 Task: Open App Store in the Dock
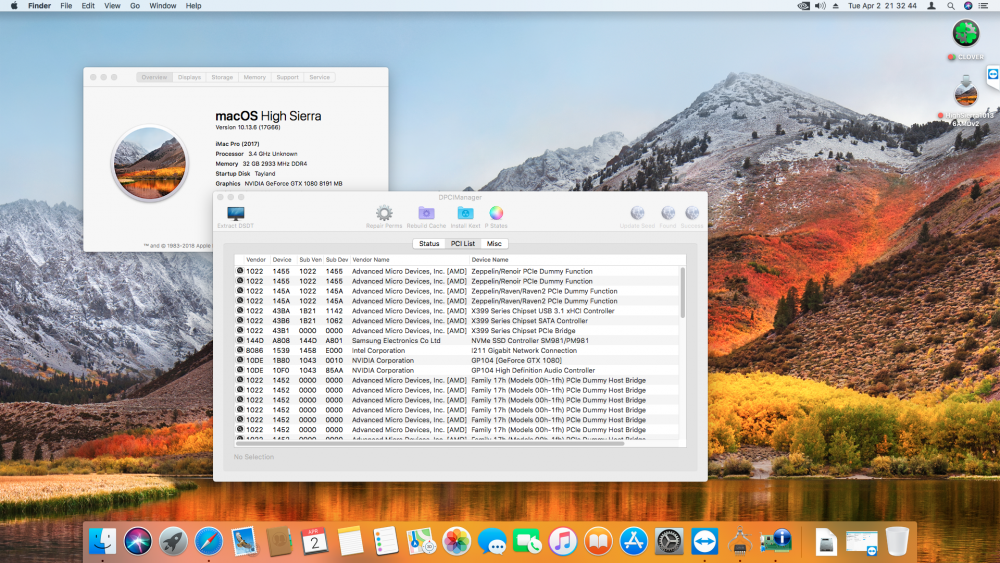click(x=633, y=541)
